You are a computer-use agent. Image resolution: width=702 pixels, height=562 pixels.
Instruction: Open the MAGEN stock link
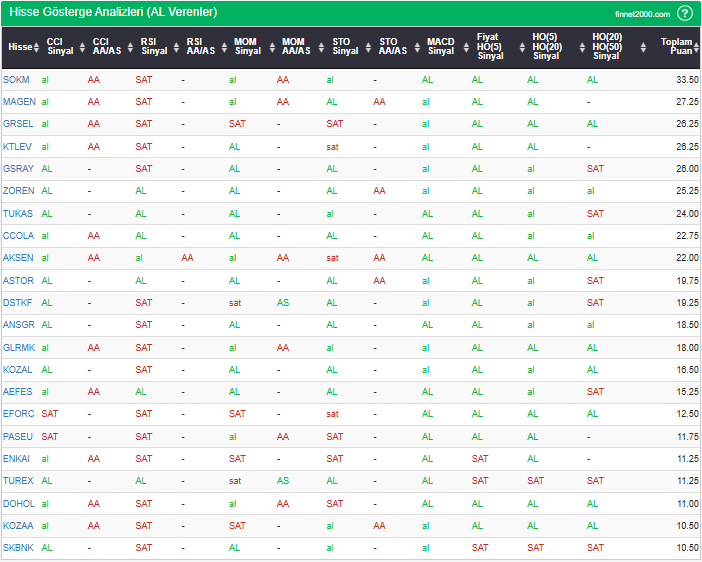(x=19, y=101)
